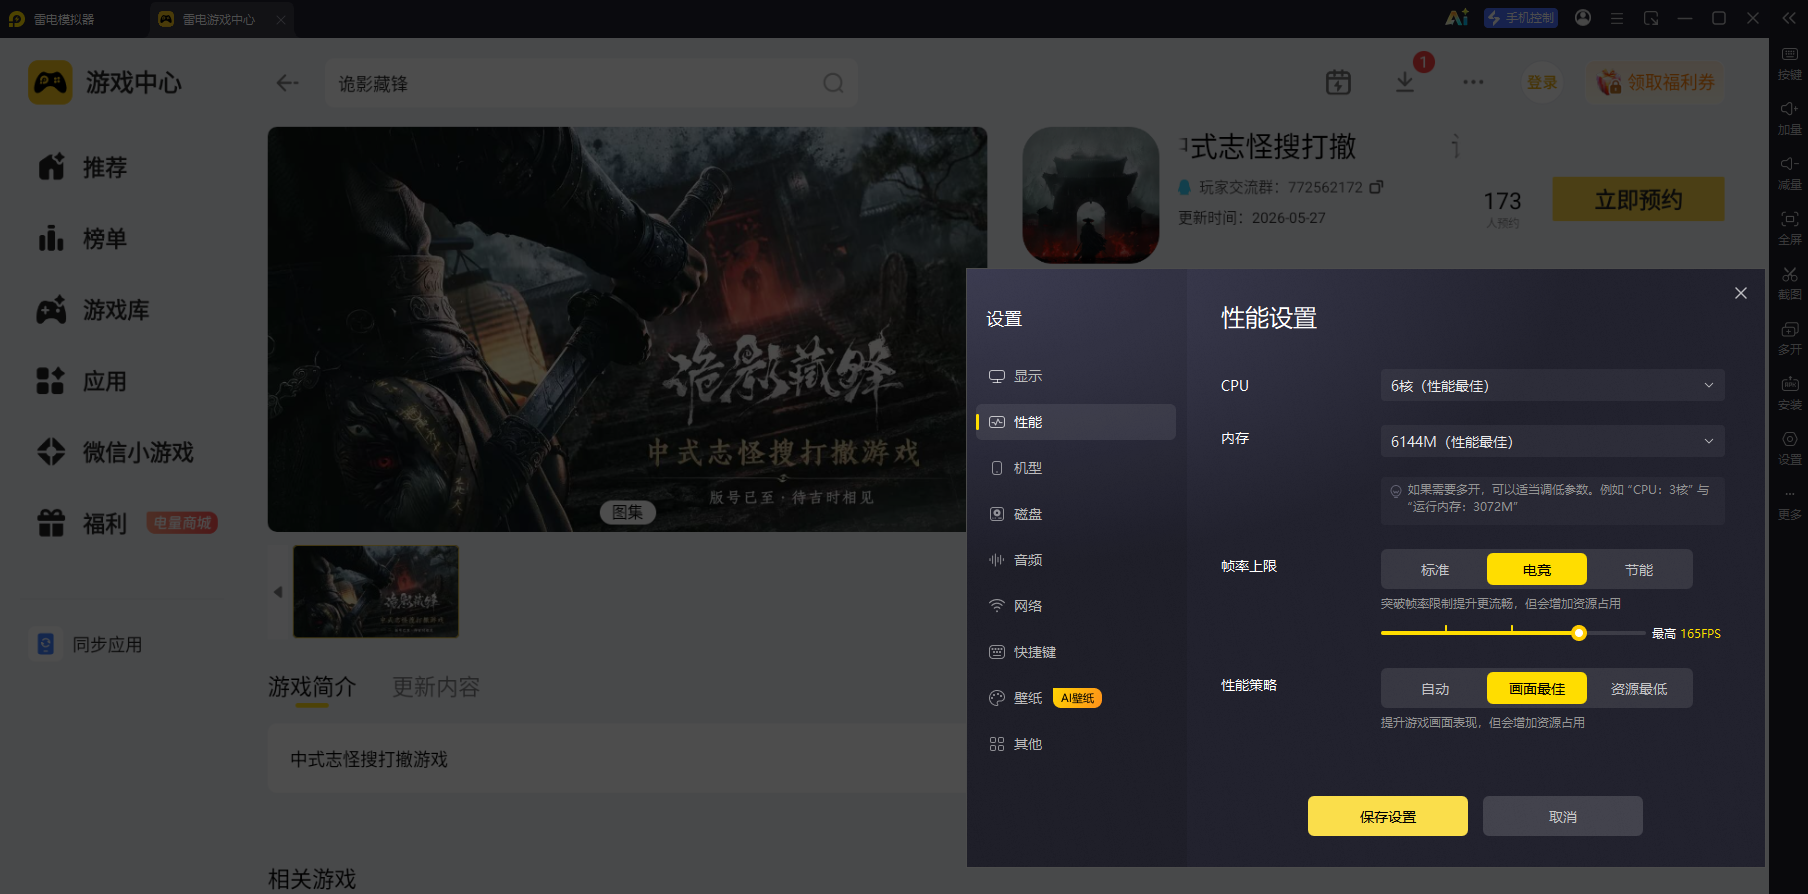Open 微信小游戏 in the sidebar
This screenshot has width=1808, height=894.
[115, 452]
